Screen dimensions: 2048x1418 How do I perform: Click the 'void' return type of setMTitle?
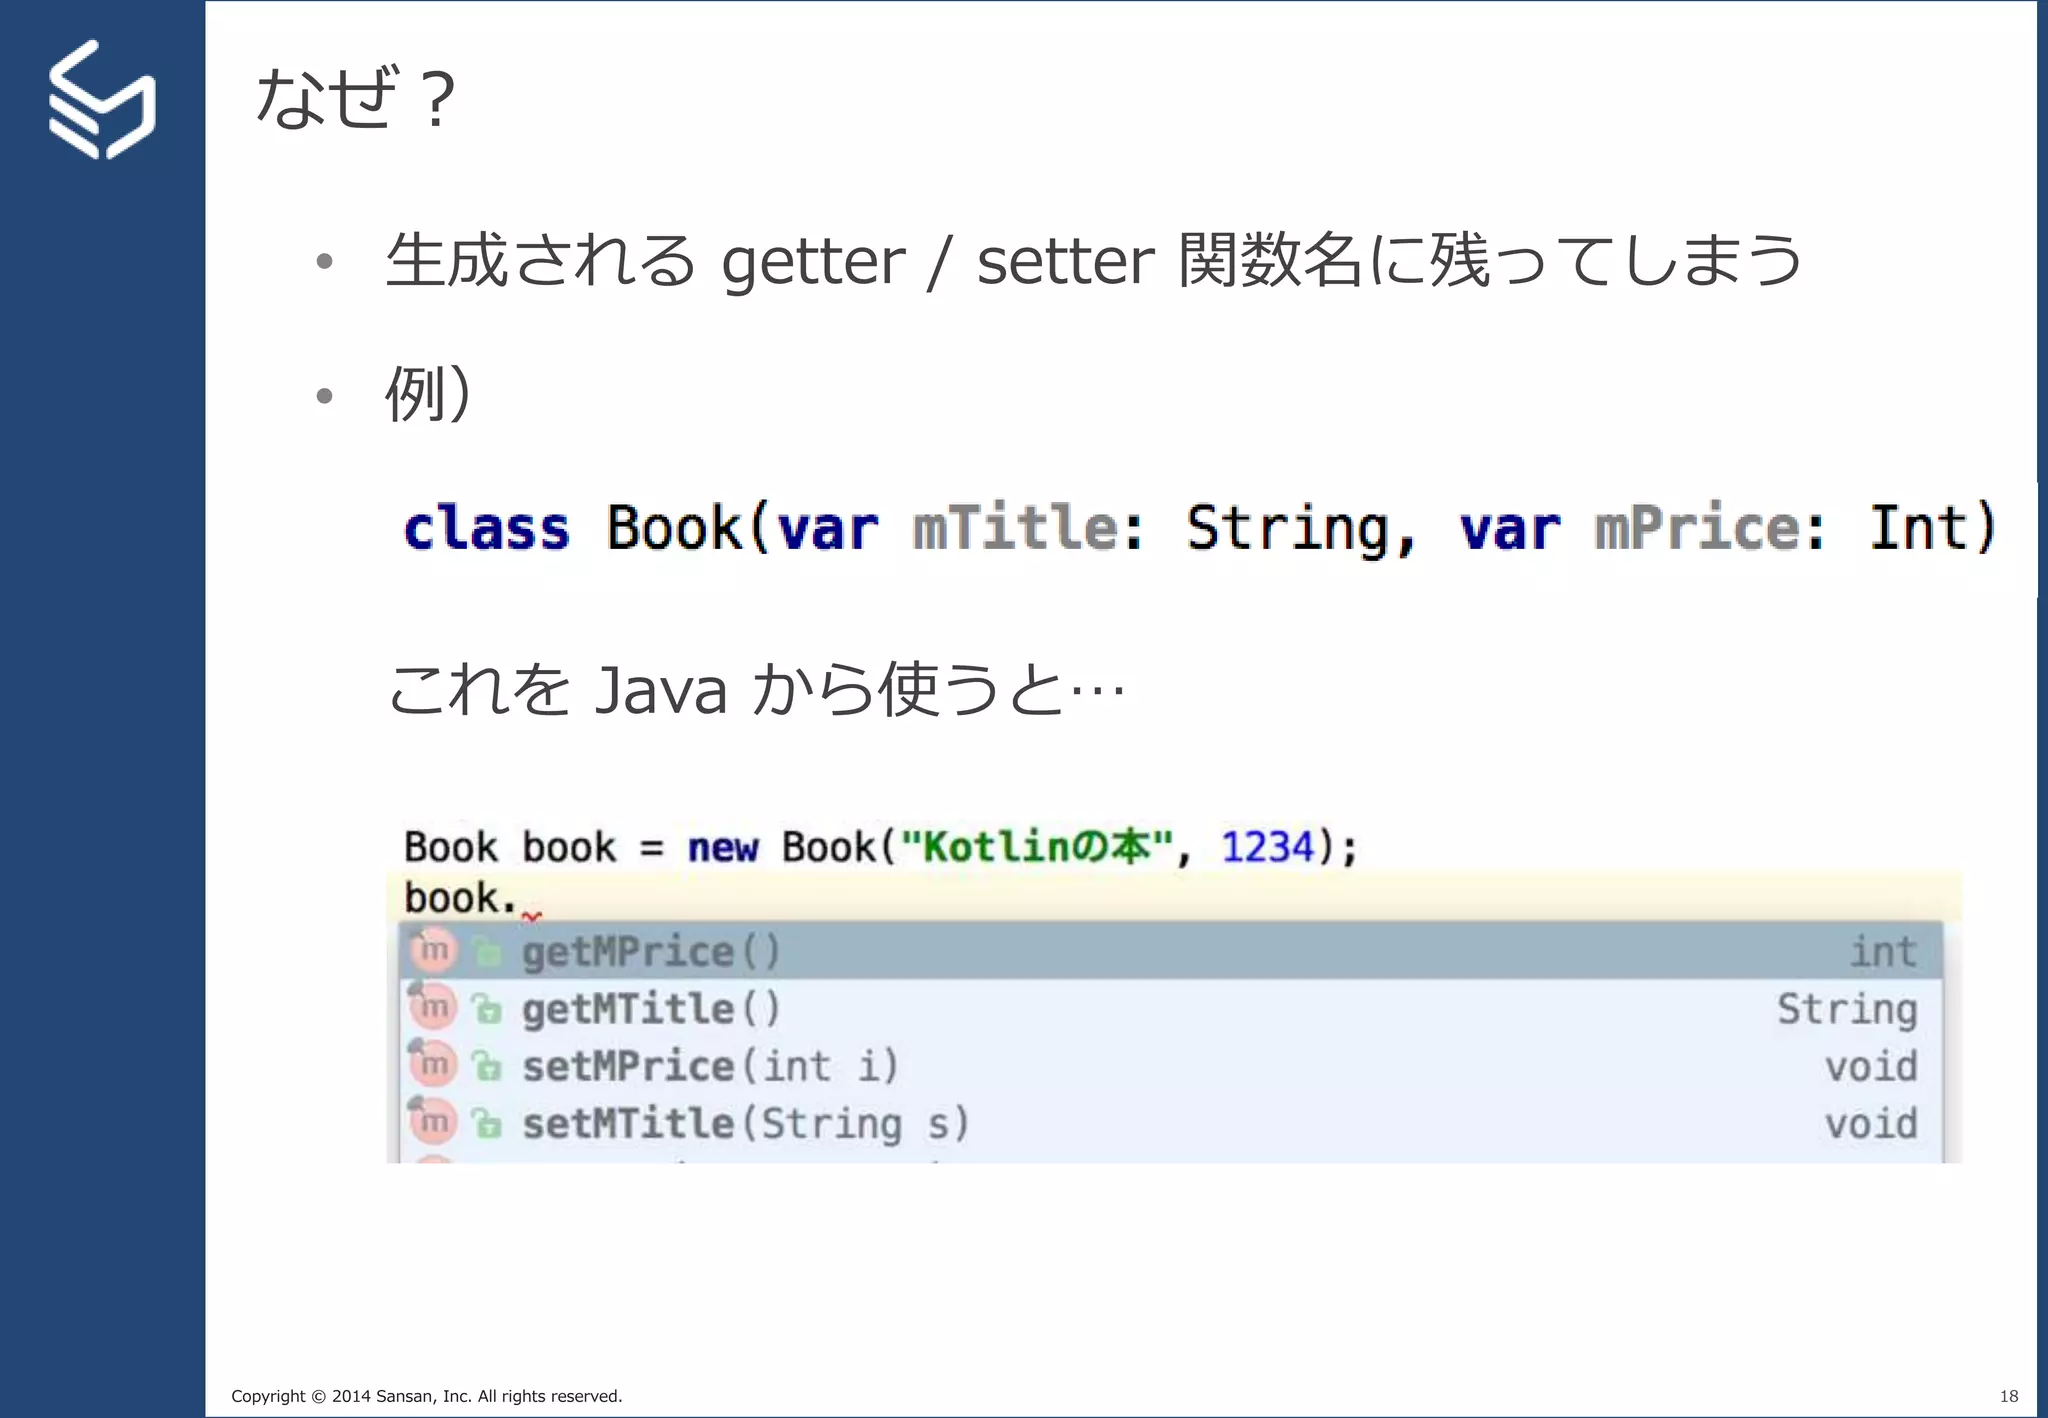click(1871, 1123)
